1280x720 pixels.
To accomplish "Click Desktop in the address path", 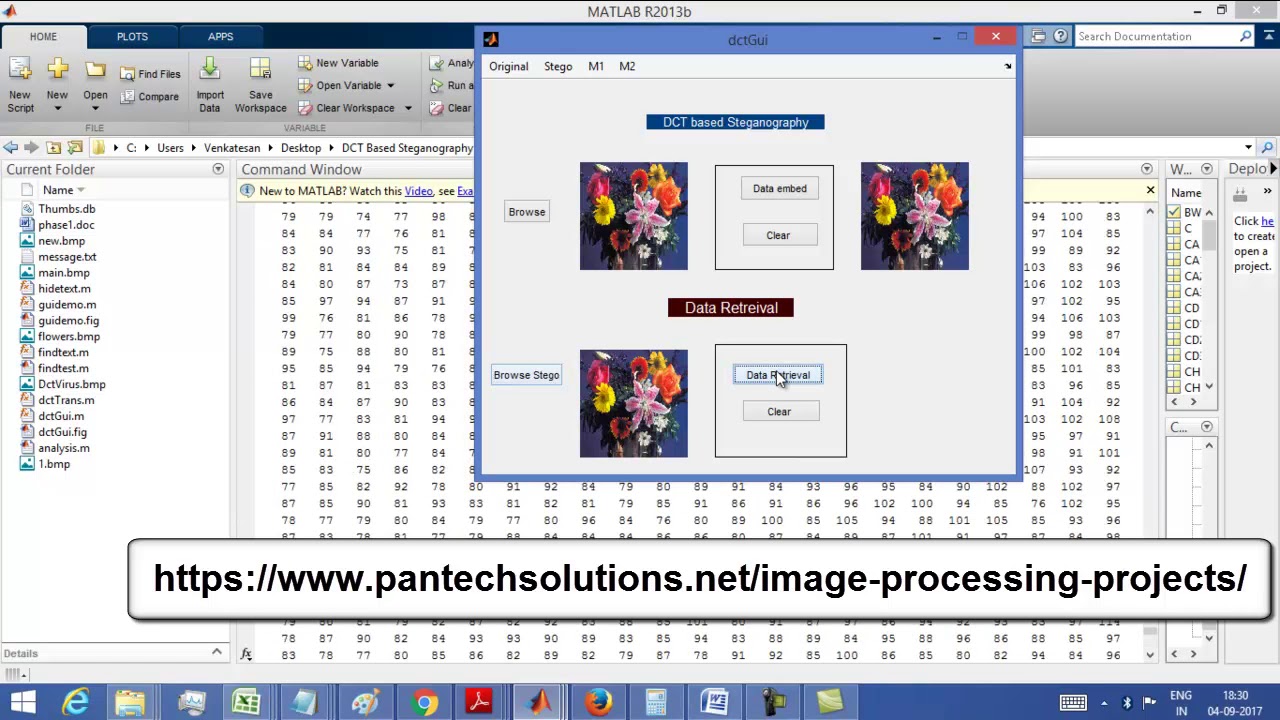I will click(301, 148).
